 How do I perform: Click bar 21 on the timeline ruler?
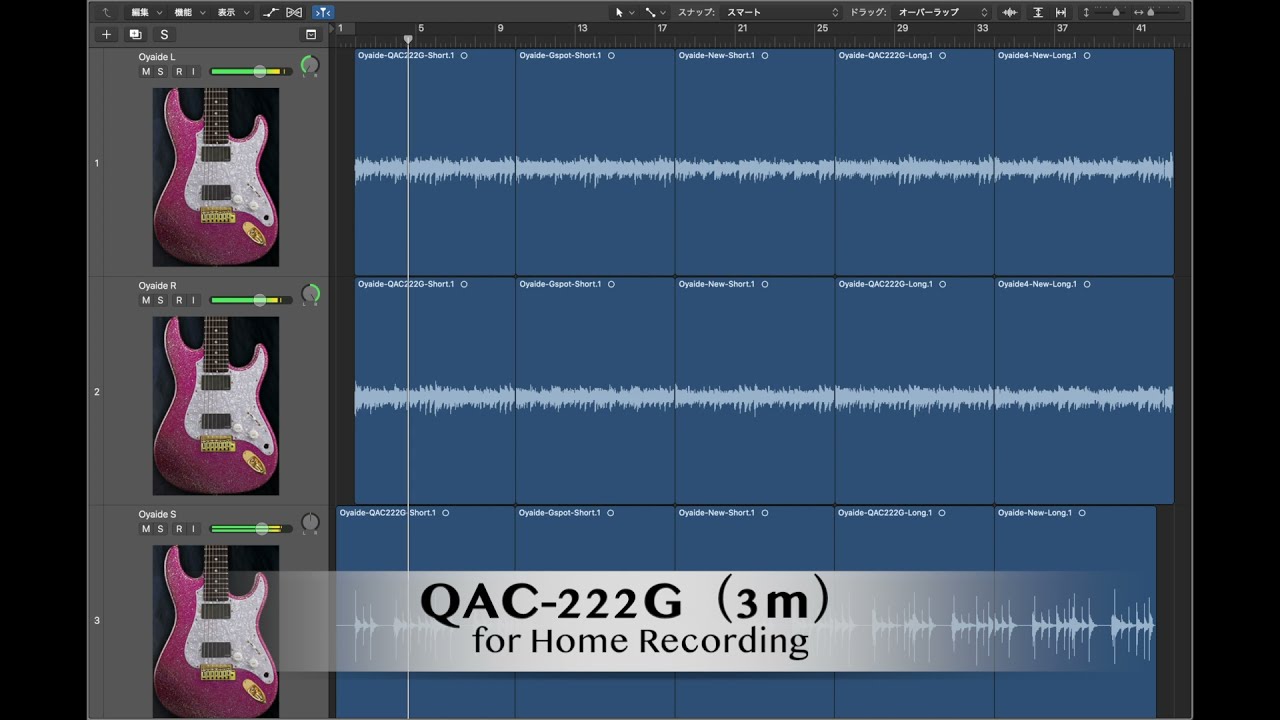[x=742, y=28]
